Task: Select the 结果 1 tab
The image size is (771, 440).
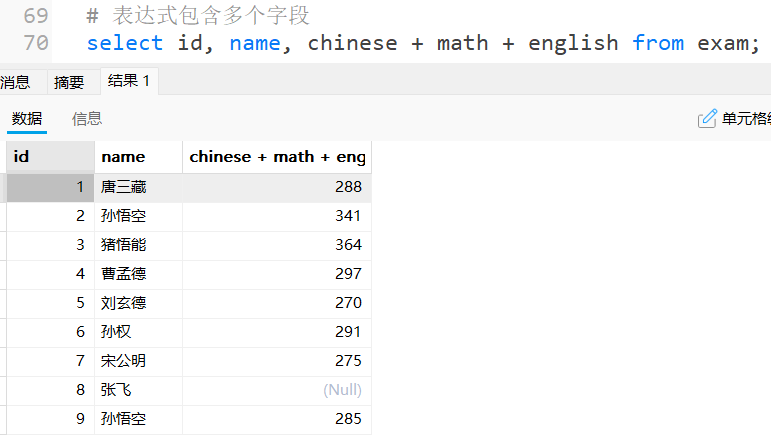Action: click(x=129, y=81)
